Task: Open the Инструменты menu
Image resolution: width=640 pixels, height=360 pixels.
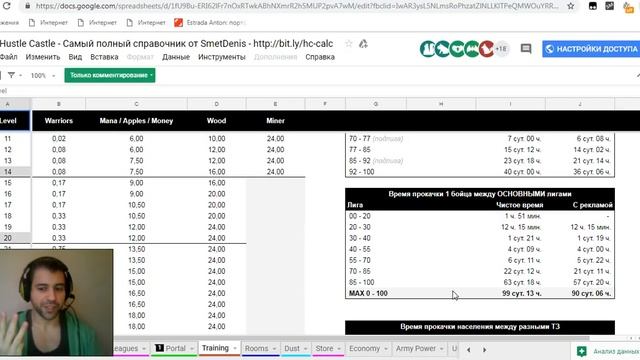Action: click(222, 57)
